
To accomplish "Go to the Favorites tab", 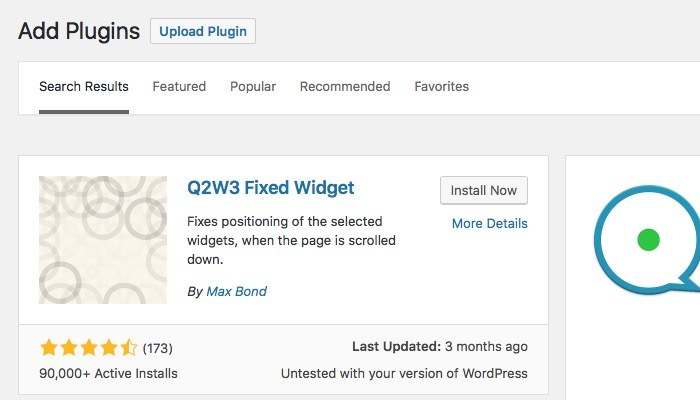I will pos(441,87).
